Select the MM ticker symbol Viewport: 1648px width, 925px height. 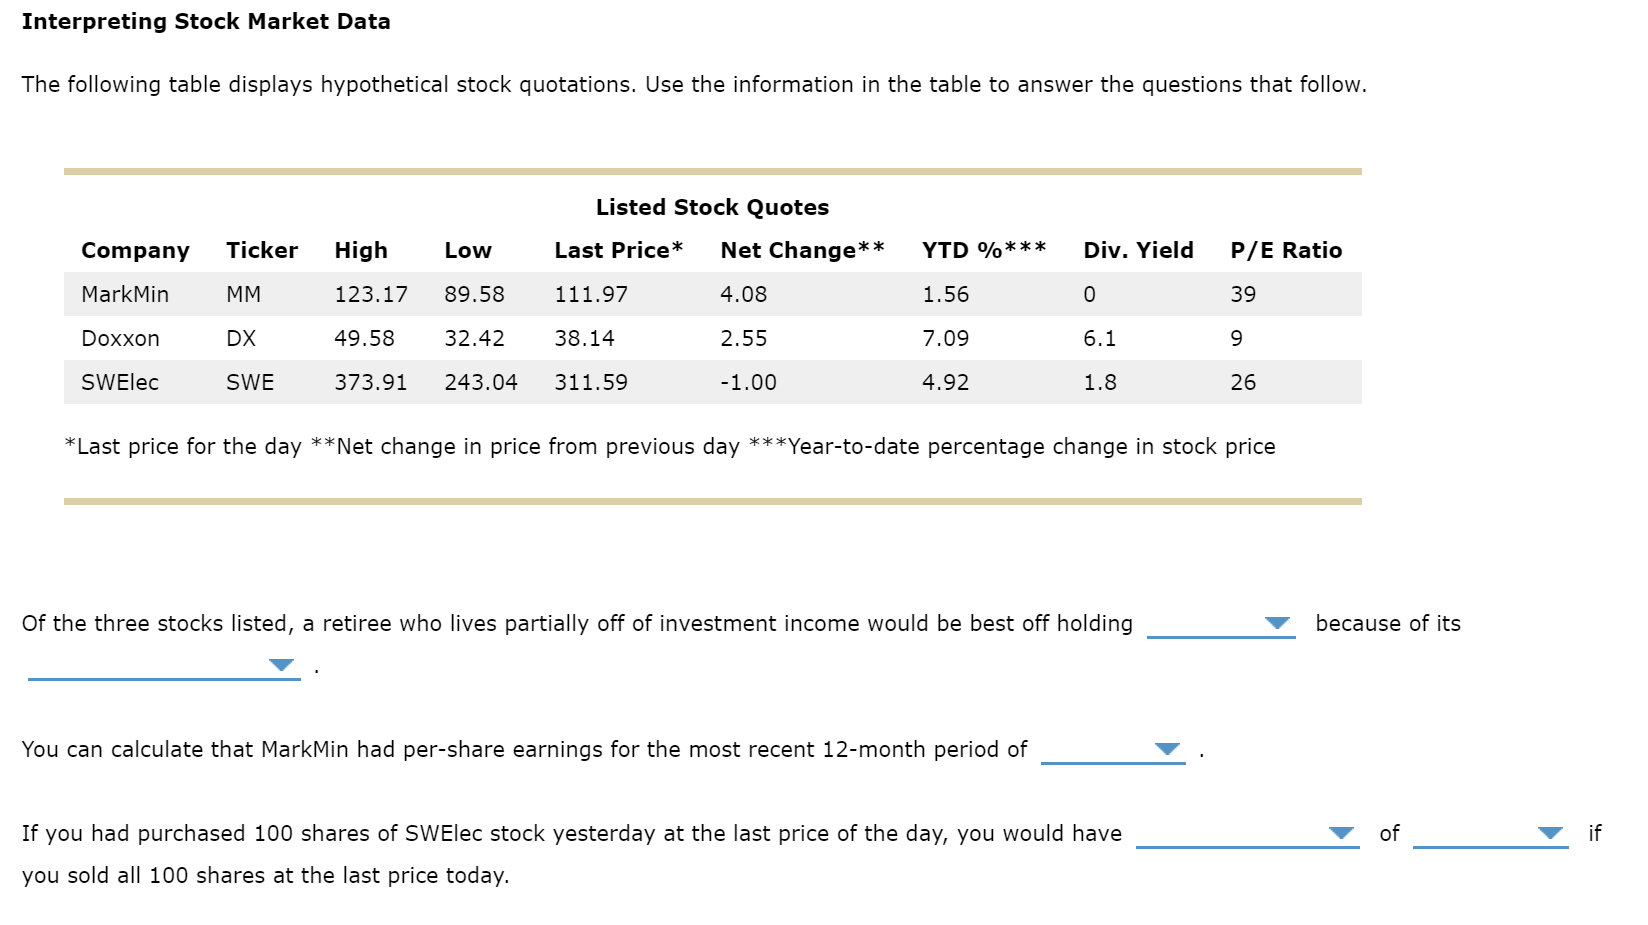245,294
